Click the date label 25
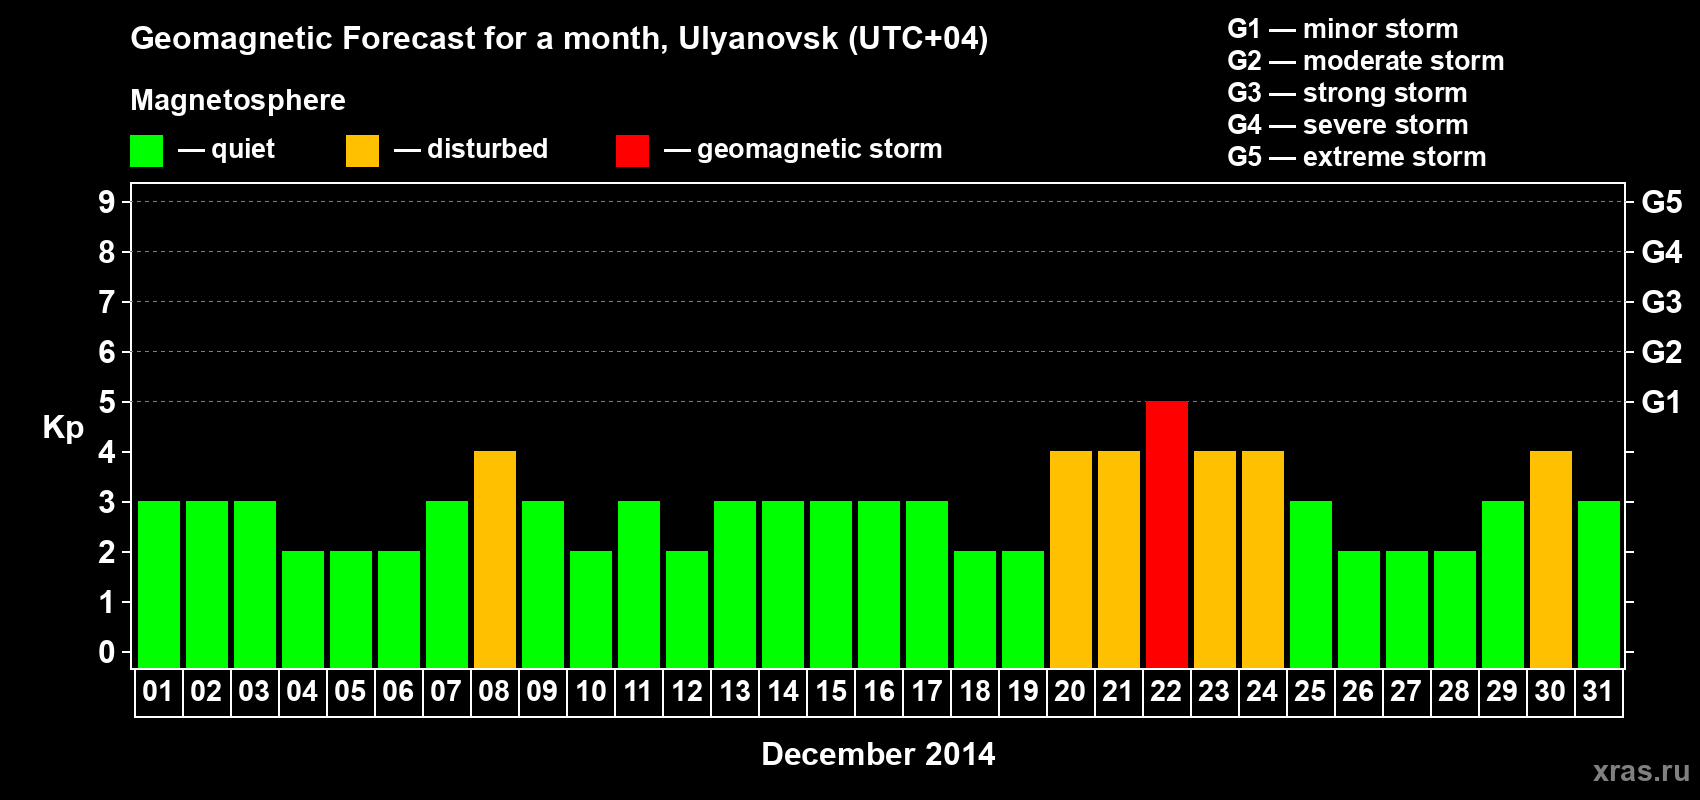 point(1310,691)
